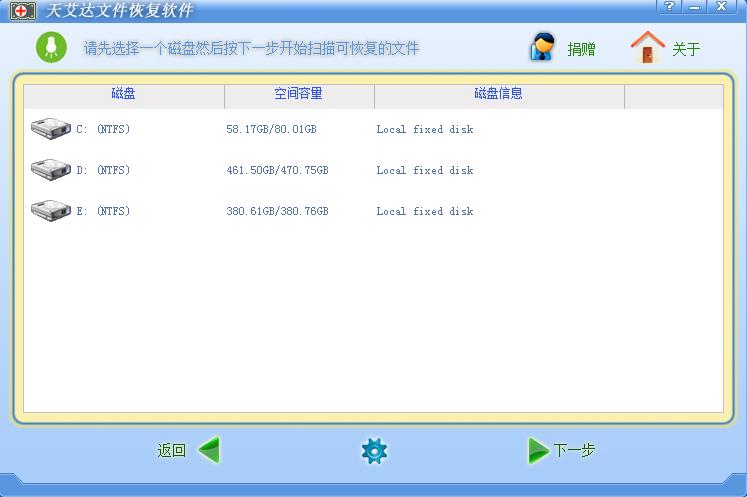The height and width of the screenshot is (497, 747).
Task: Click capacity value 380.61GB/380.76GB
Action: pyautogui.click(x=277, y=211)
